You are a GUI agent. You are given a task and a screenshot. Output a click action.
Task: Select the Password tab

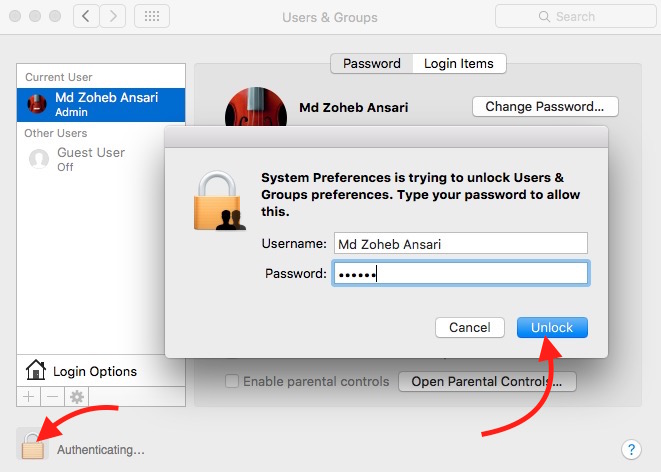(372, 63)
